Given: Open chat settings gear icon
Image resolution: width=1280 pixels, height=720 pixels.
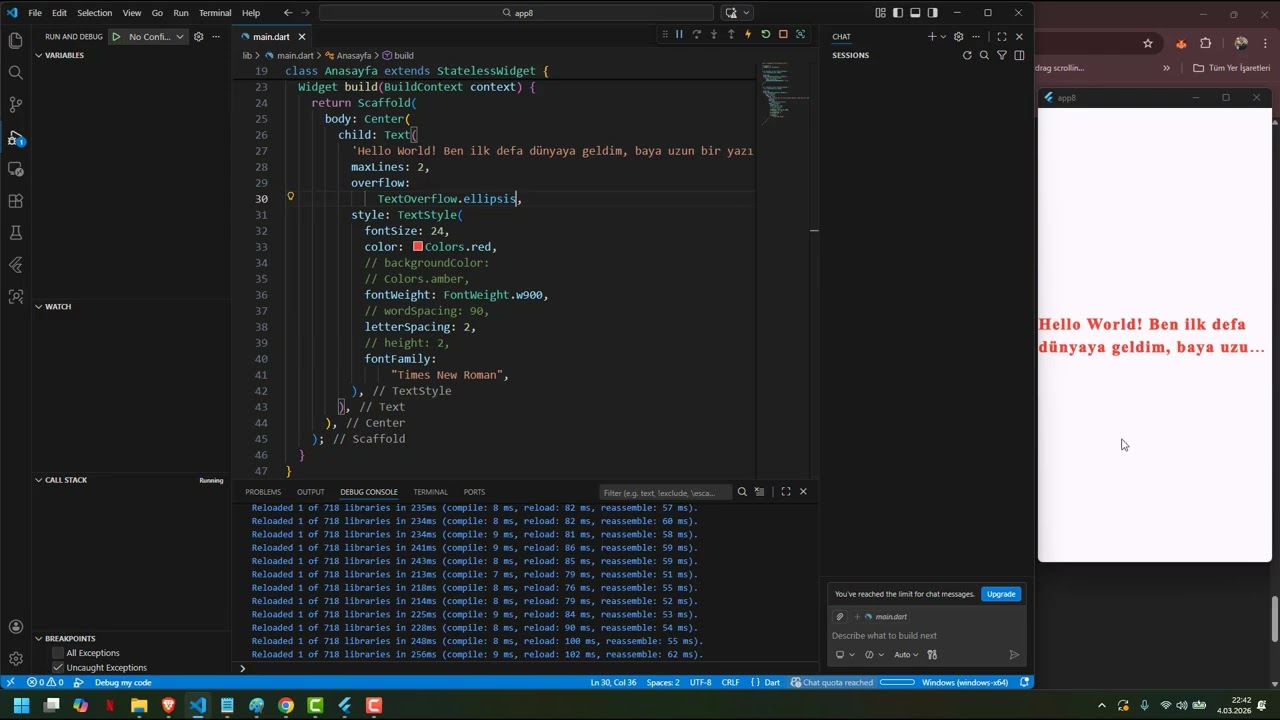Looking at the screenshot, I should click(958, 37).
